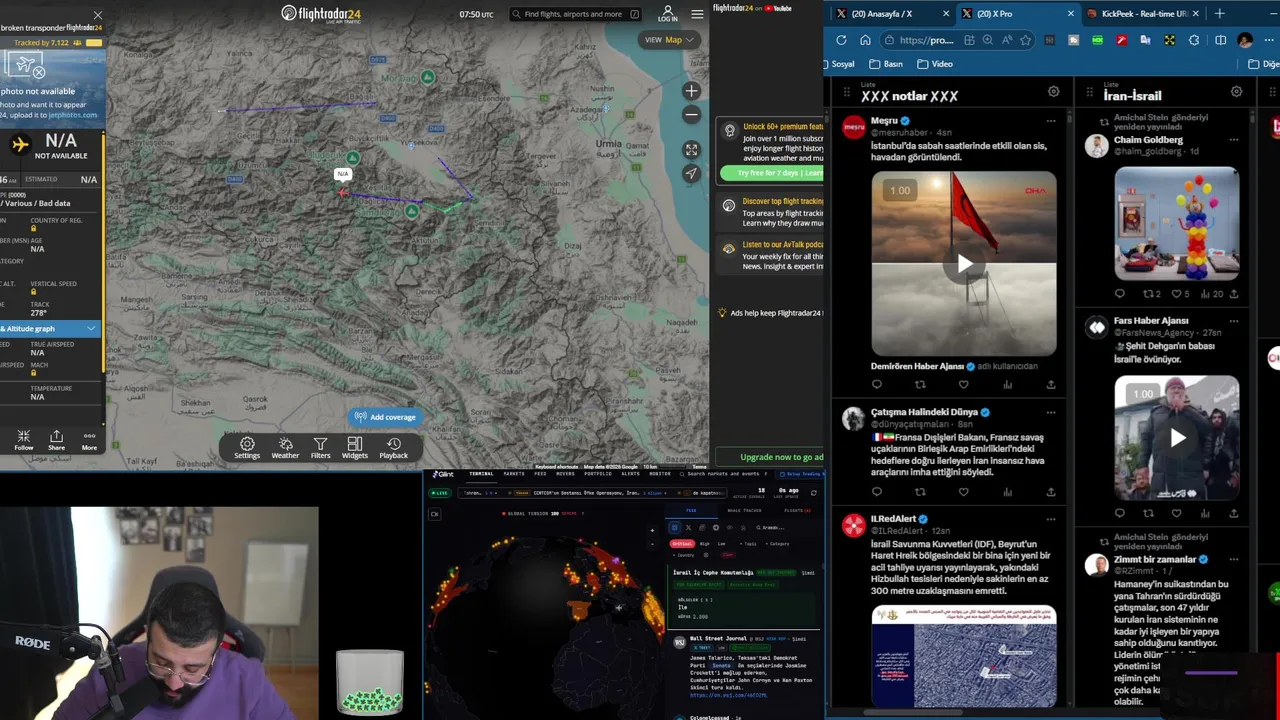Add page to favorites star icon
This screenshot has width=1280, height=720.
tap(1025, 40)
